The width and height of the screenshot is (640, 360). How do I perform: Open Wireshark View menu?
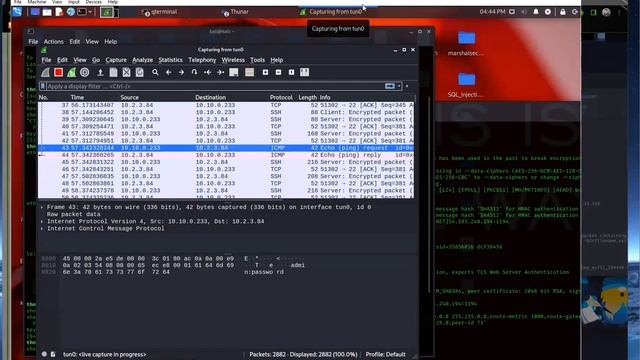(80, 60)
